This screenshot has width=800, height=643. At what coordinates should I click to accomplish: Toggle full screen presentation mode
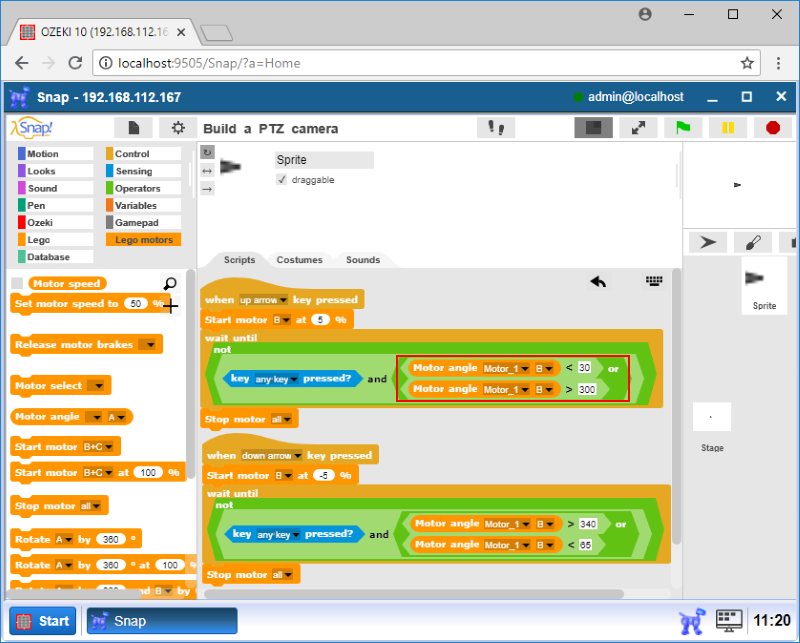pos(638,128)
